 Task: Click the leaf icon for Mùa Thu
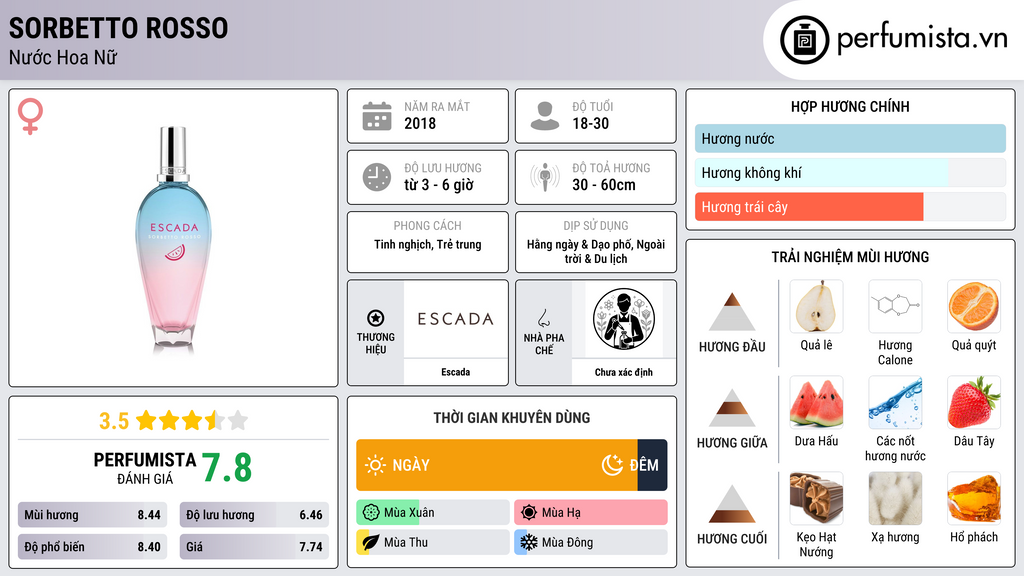coord(371,542)
